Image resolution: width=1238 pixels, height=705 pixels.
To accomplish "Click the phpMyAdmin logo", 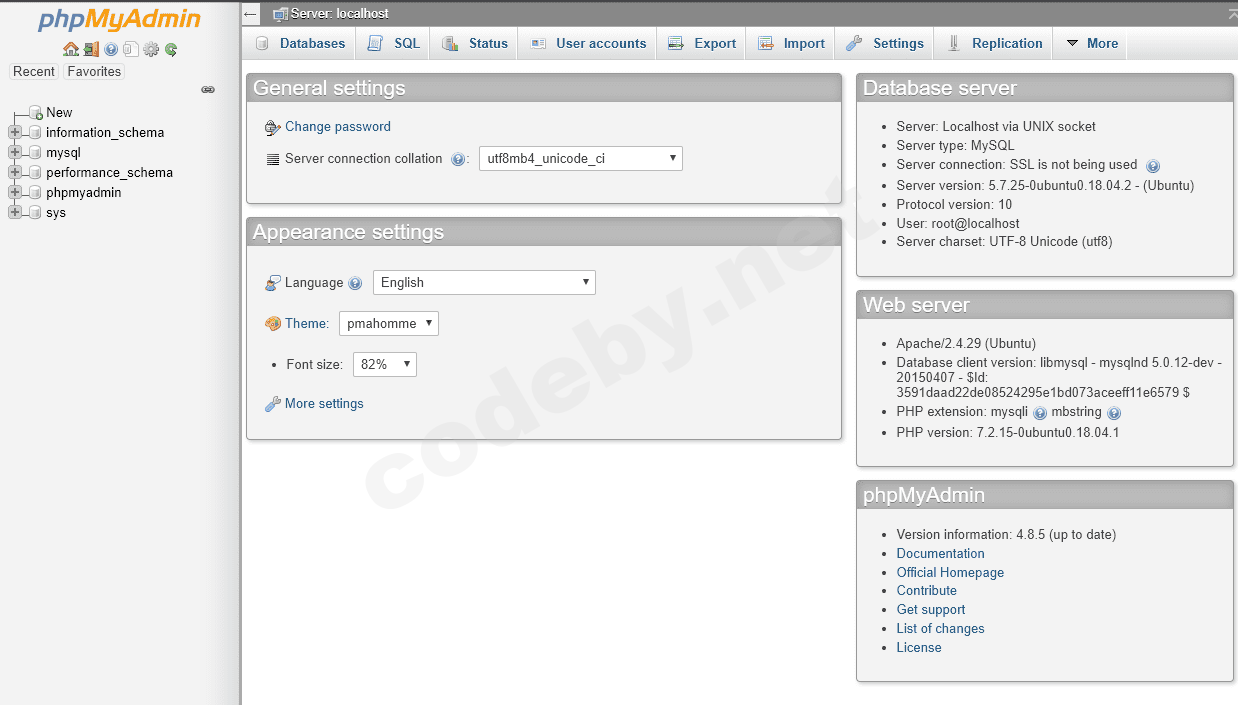I will click(x=119, y=20).
